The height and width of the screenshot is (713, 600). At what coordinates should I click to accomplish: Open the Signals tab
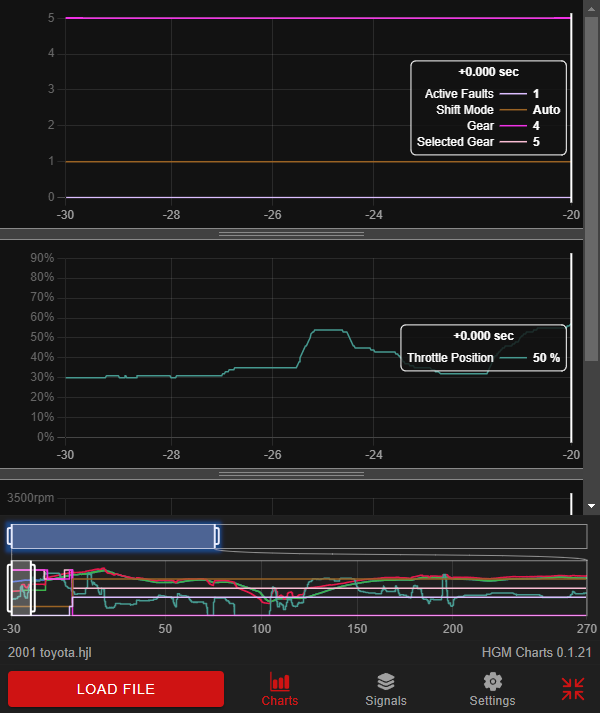tap(386, 690)
